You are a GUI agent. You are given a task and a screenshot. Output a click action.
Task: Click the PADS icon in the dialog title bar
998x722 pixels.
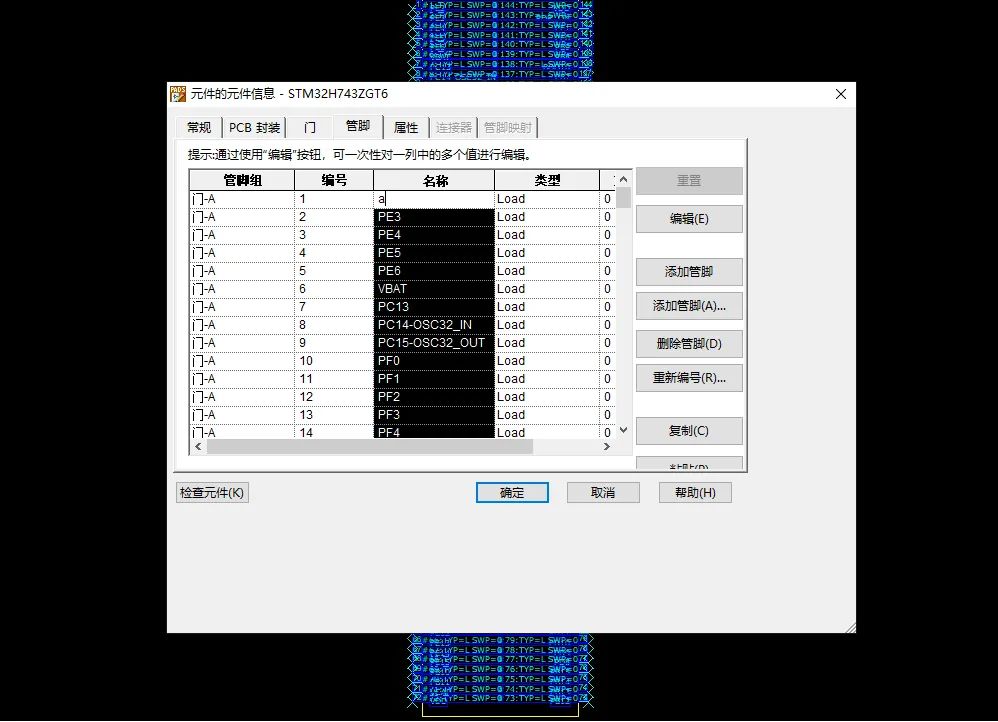pos(178,94)
